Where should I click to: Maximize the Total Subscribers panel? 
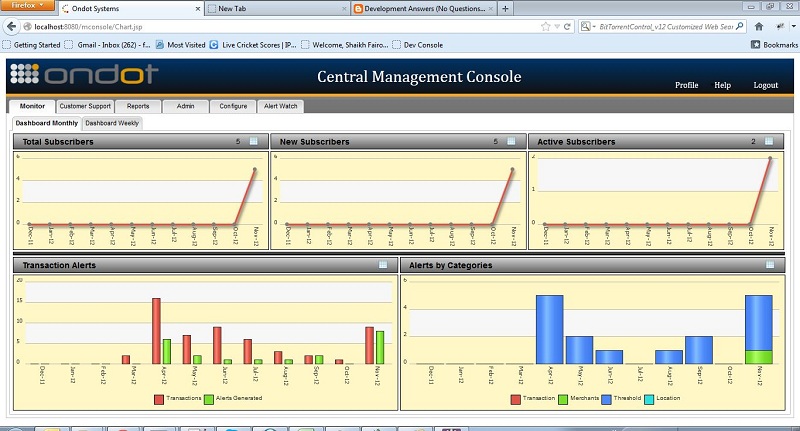(254, 142)
